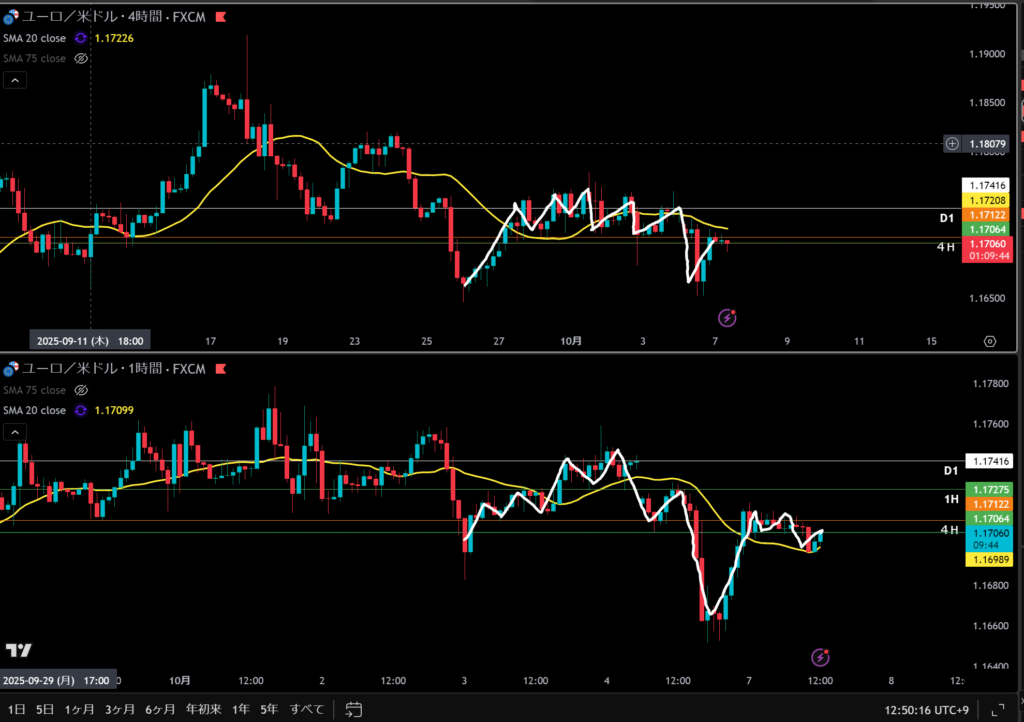Toggle visibility of SMA 75 in 4-hour chart
This screenshot has width=1024, height=722.
[82, 59]
